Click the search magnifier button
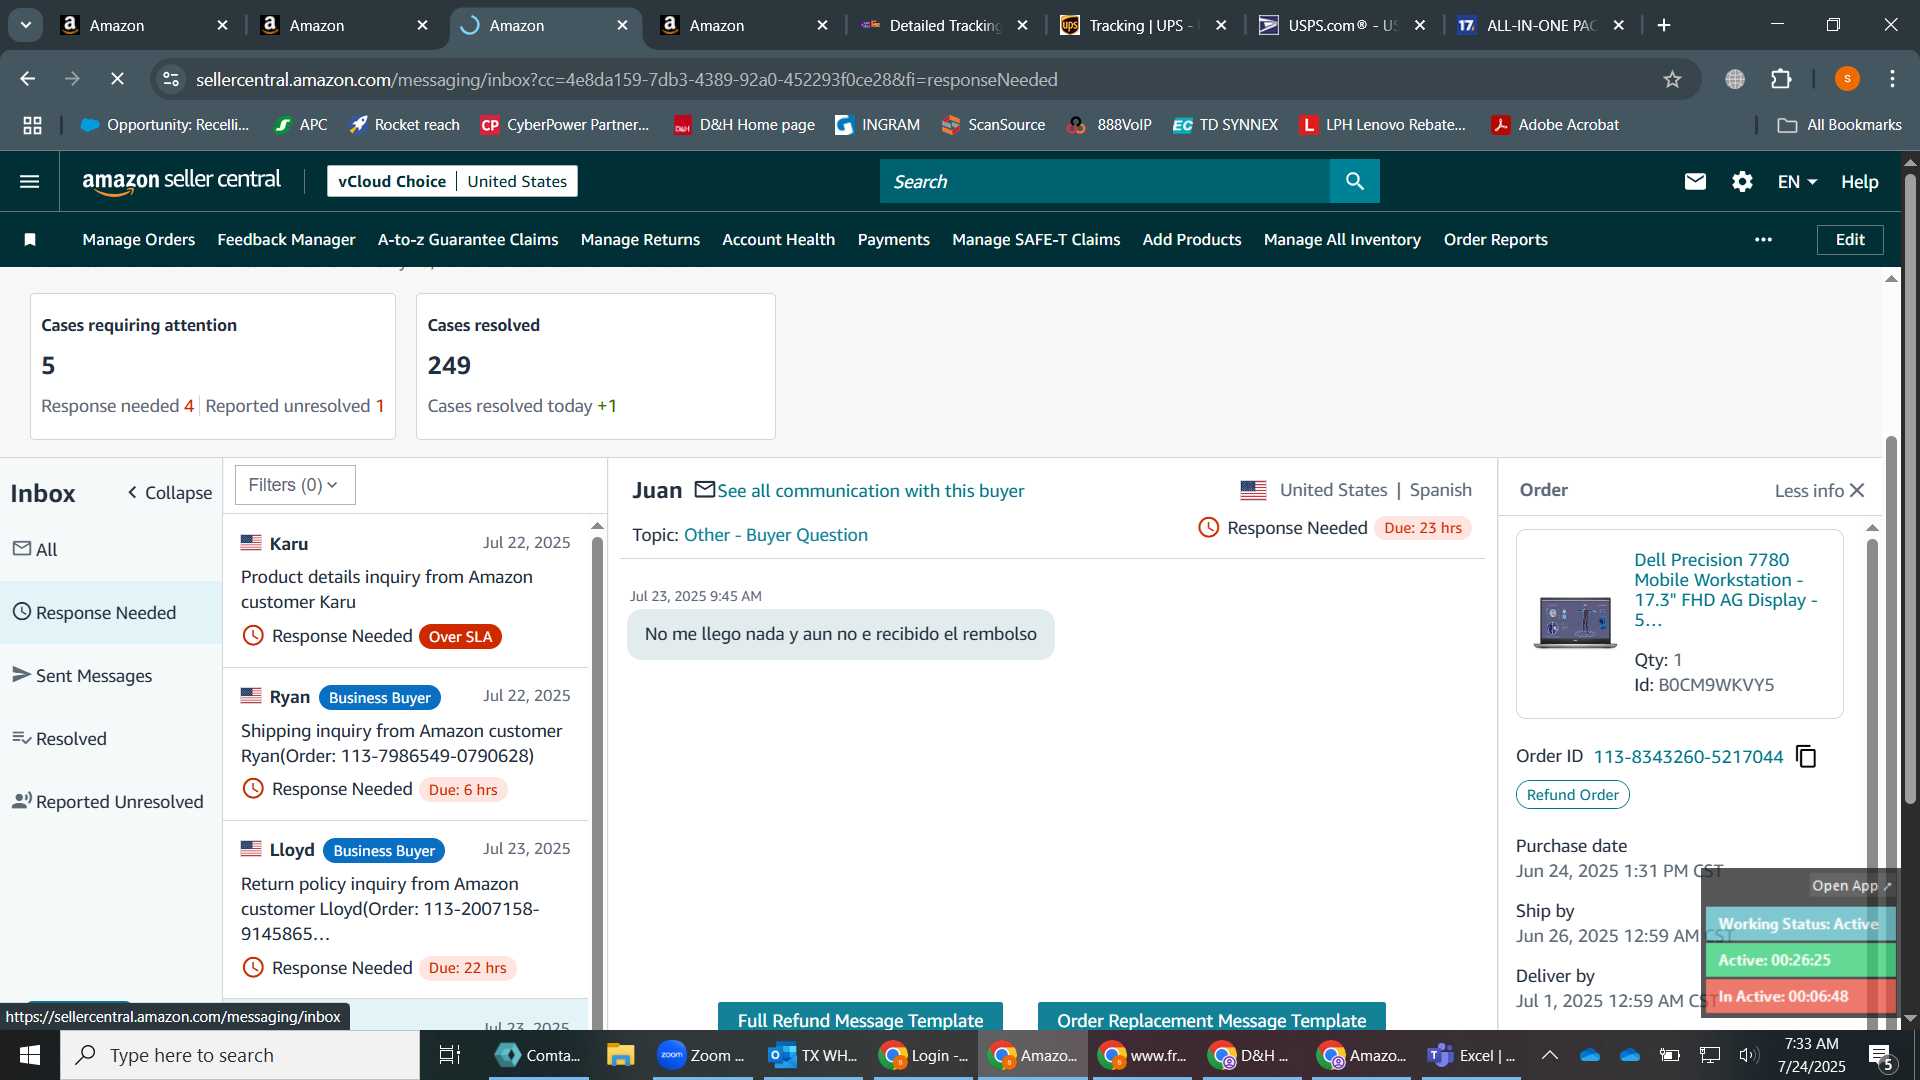Image resolution: width=1920 pixels, height=1080 pixels. point(1354,181)
